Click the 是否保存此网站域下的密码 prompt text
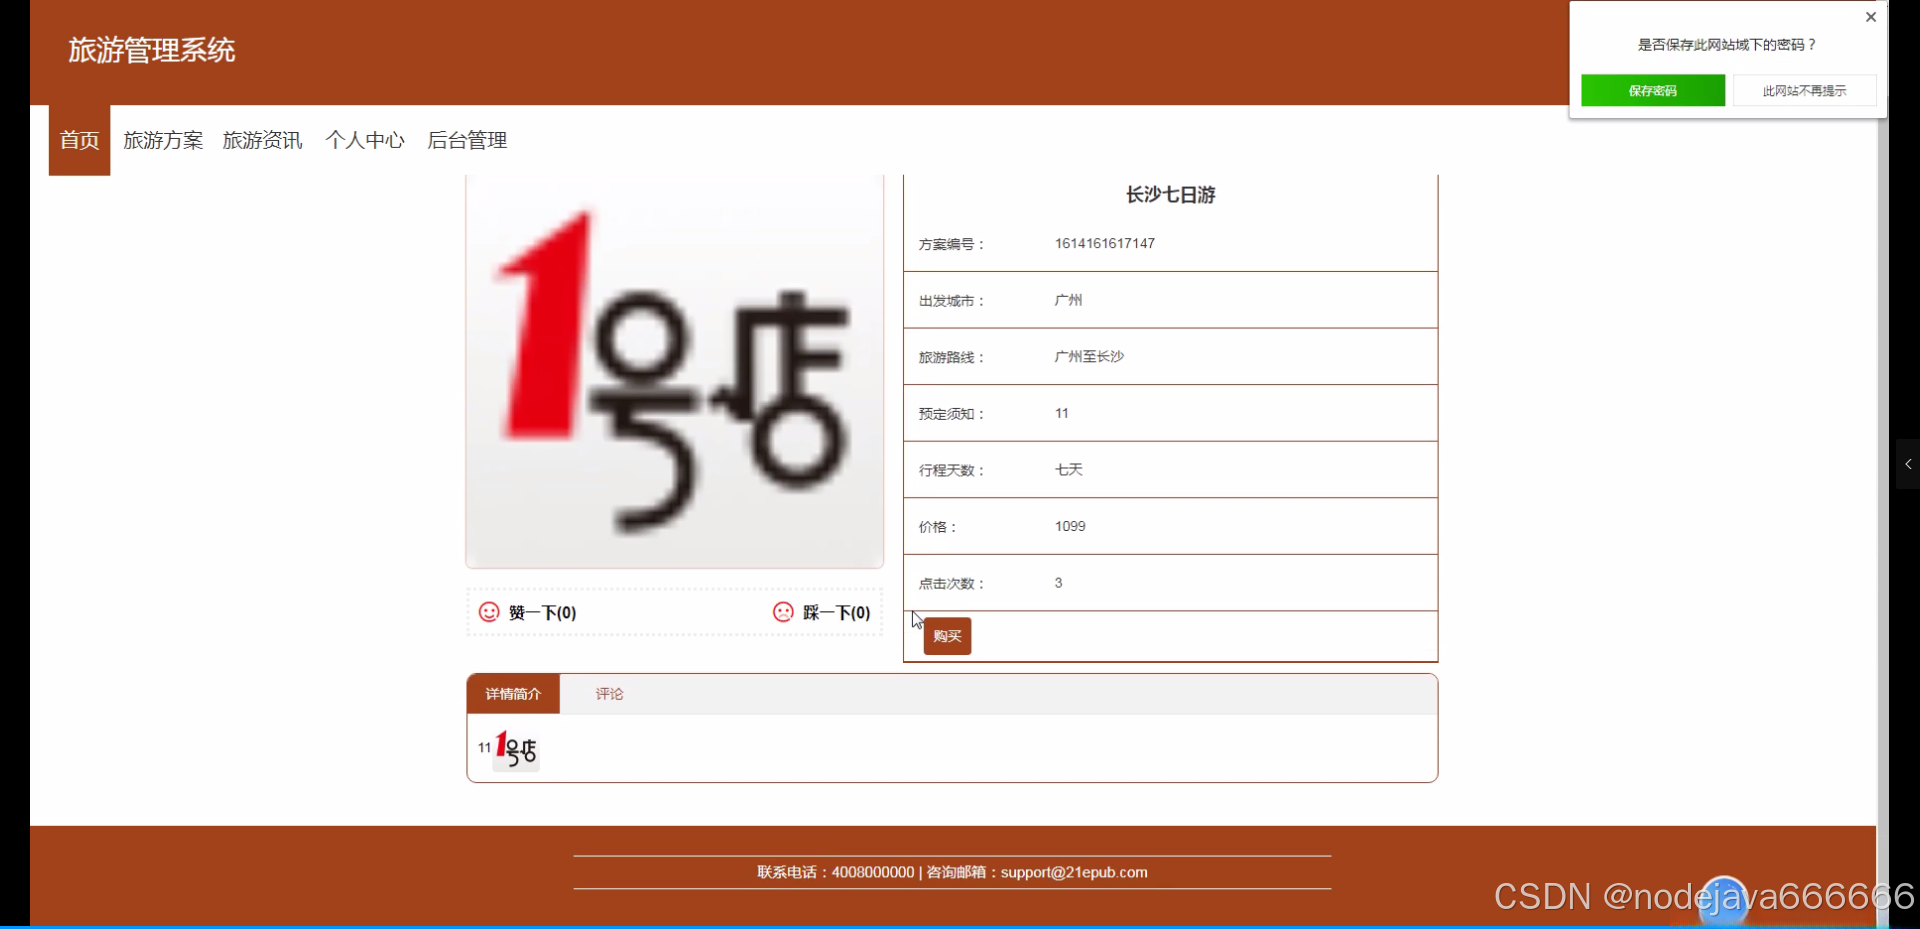The height and width of the screenshot is (929, 1920). coord(1727,45)
